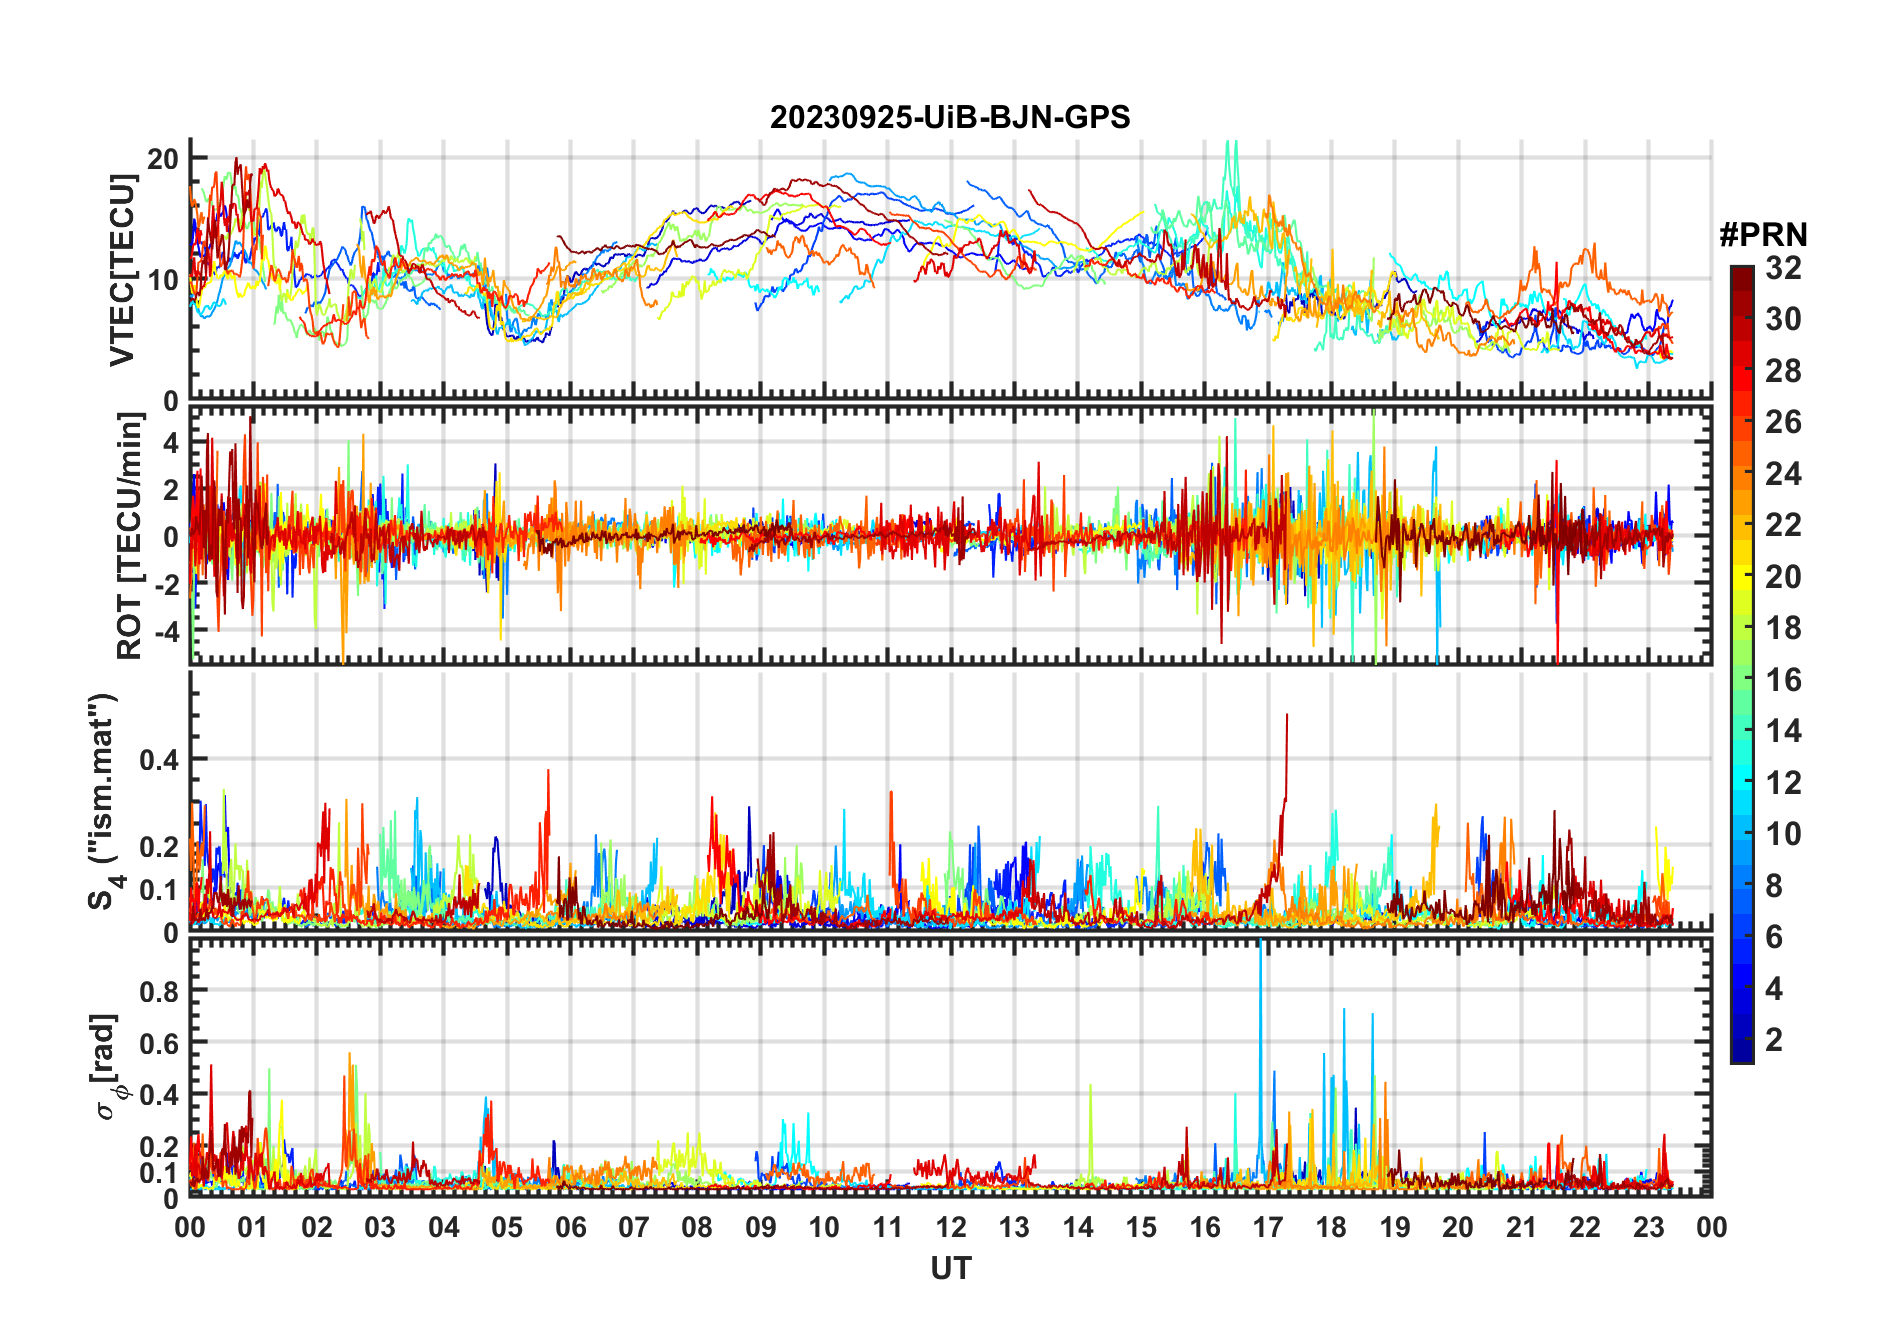Click the 05 hour tick label

tap(507, 1227)
